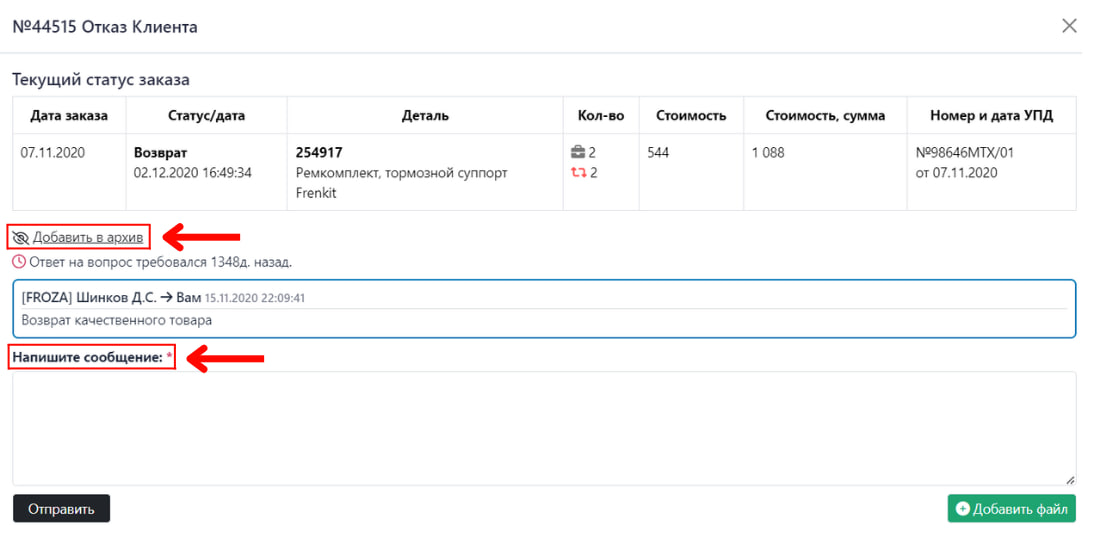This screenshot has height=537, width=1098.
Task: Open the Добавить в архив link
Action: 88,238
